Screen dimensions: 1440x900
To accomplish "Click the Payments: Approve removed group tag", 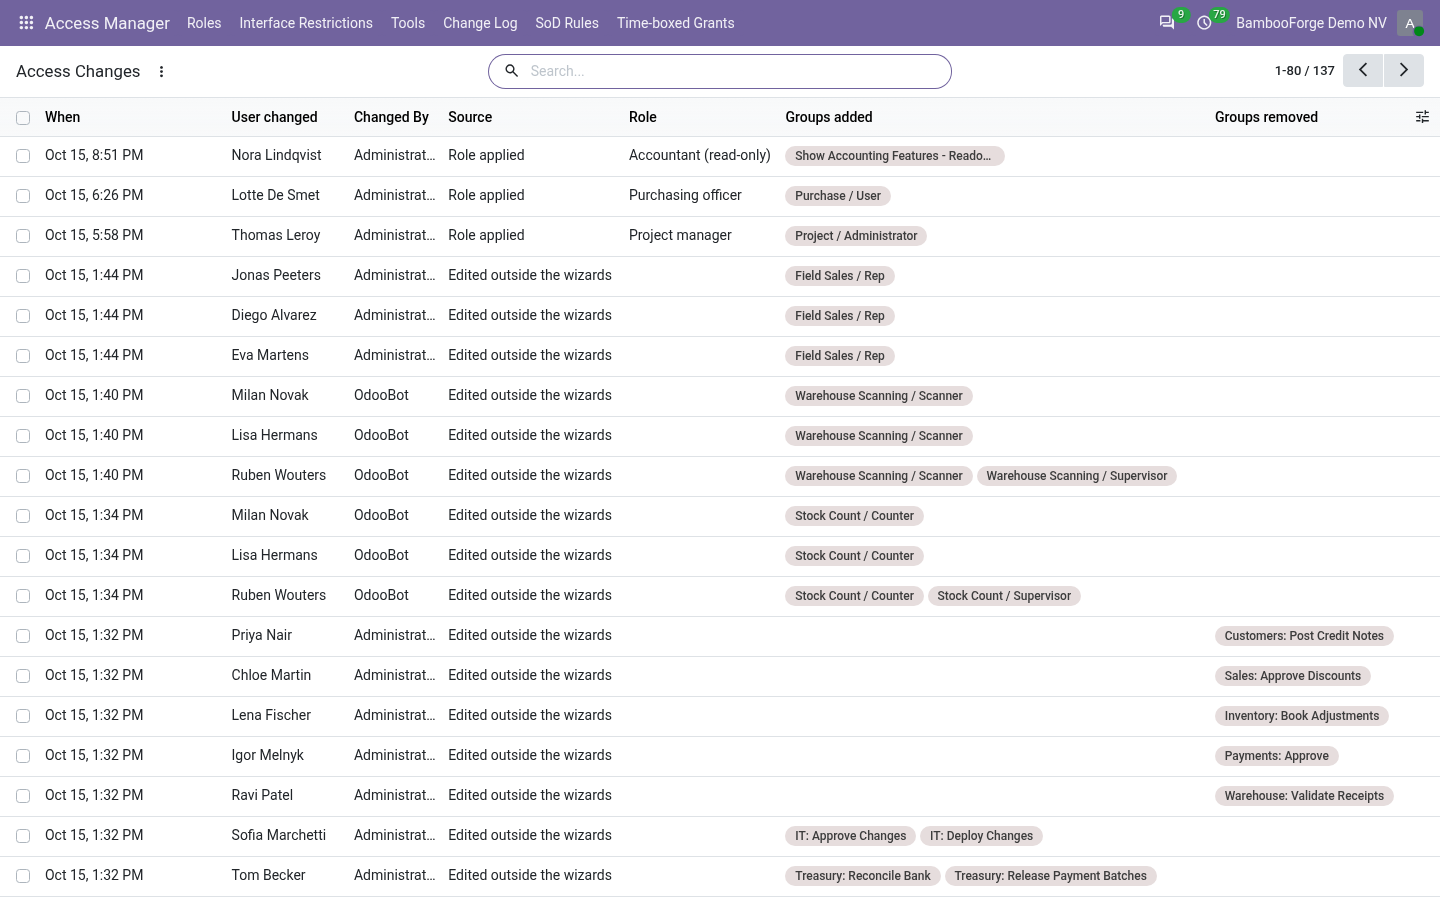I will [x=1277, y=756].
